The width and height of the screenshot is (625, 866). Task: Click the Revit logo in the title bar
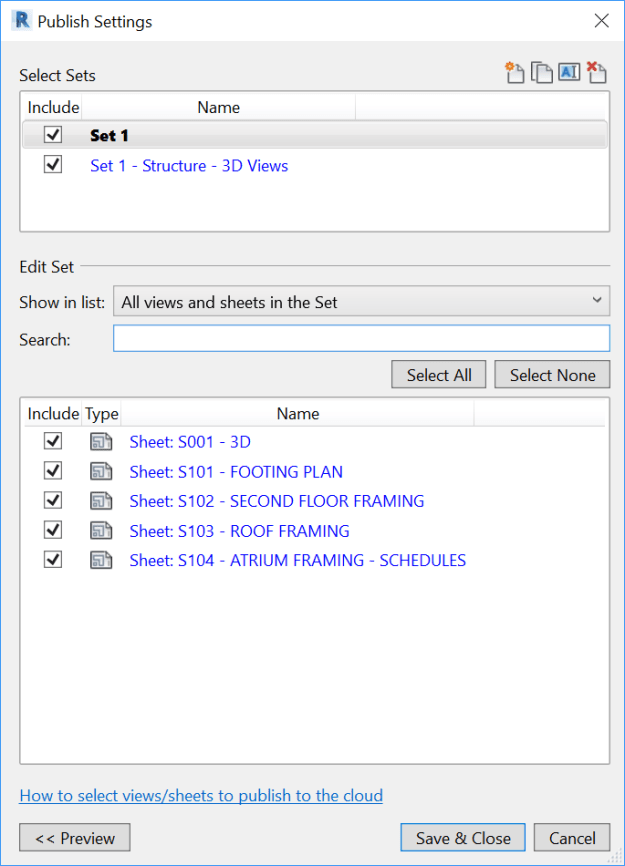coord(20,20)
